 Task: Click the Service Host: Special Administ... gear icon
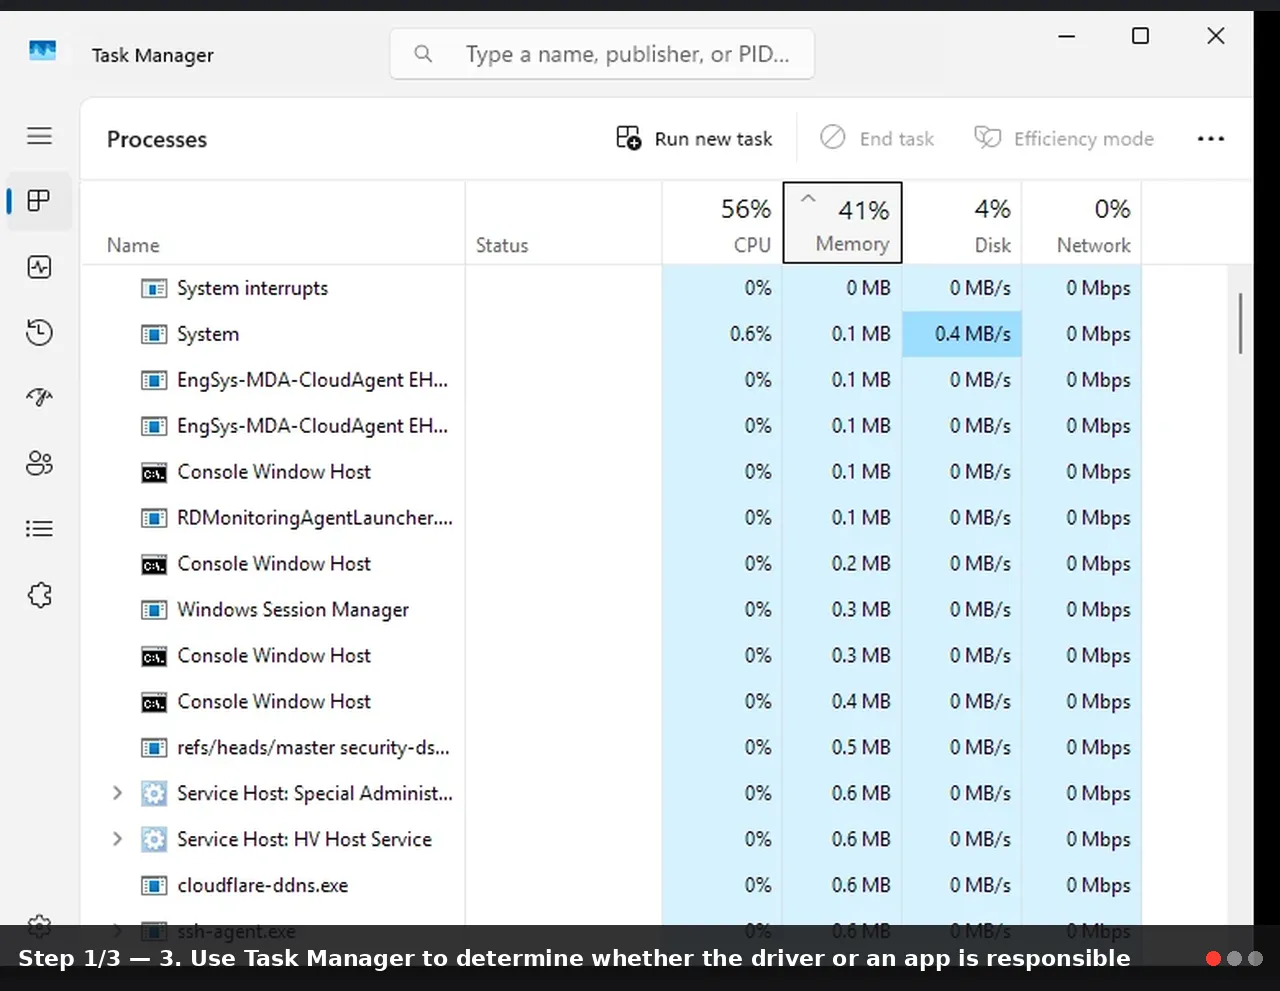click(154, 794)
